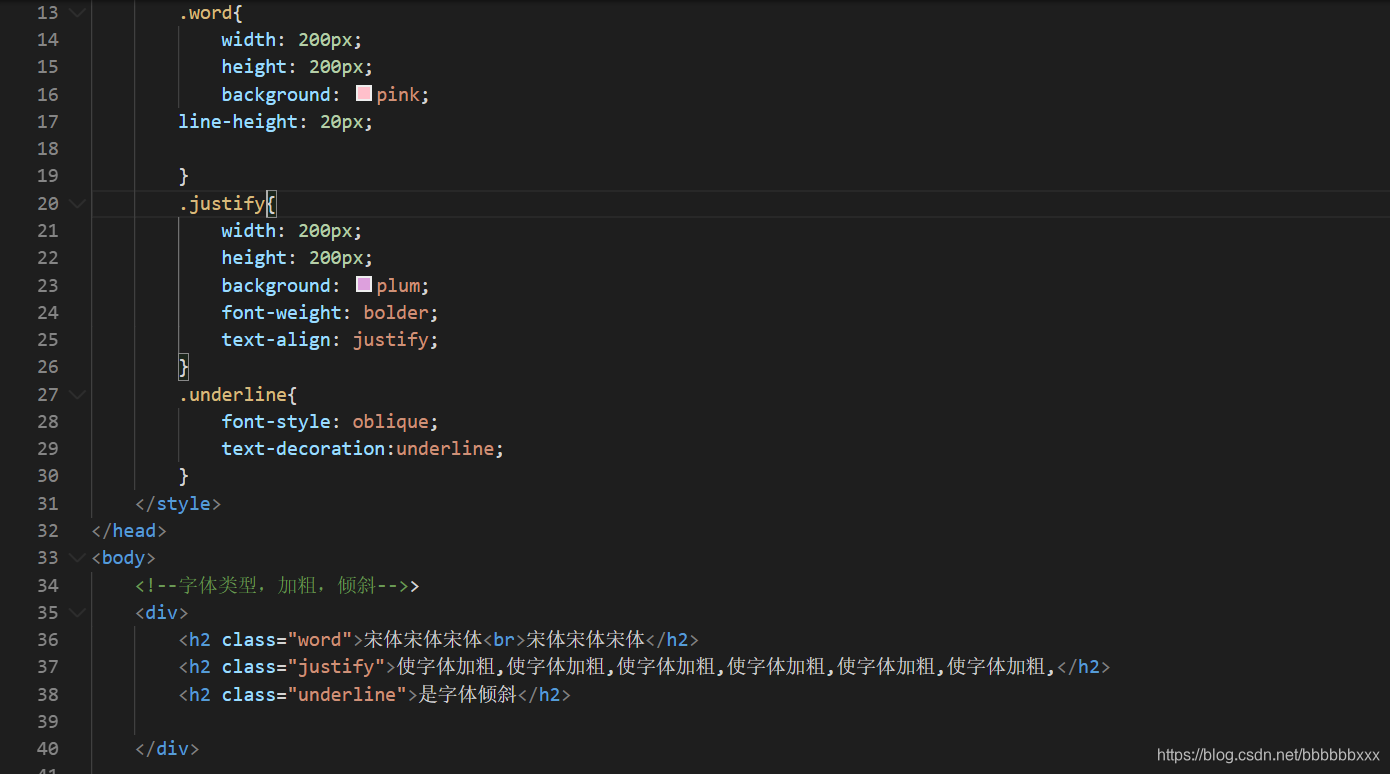Click the closing style tag

[178, 504]
